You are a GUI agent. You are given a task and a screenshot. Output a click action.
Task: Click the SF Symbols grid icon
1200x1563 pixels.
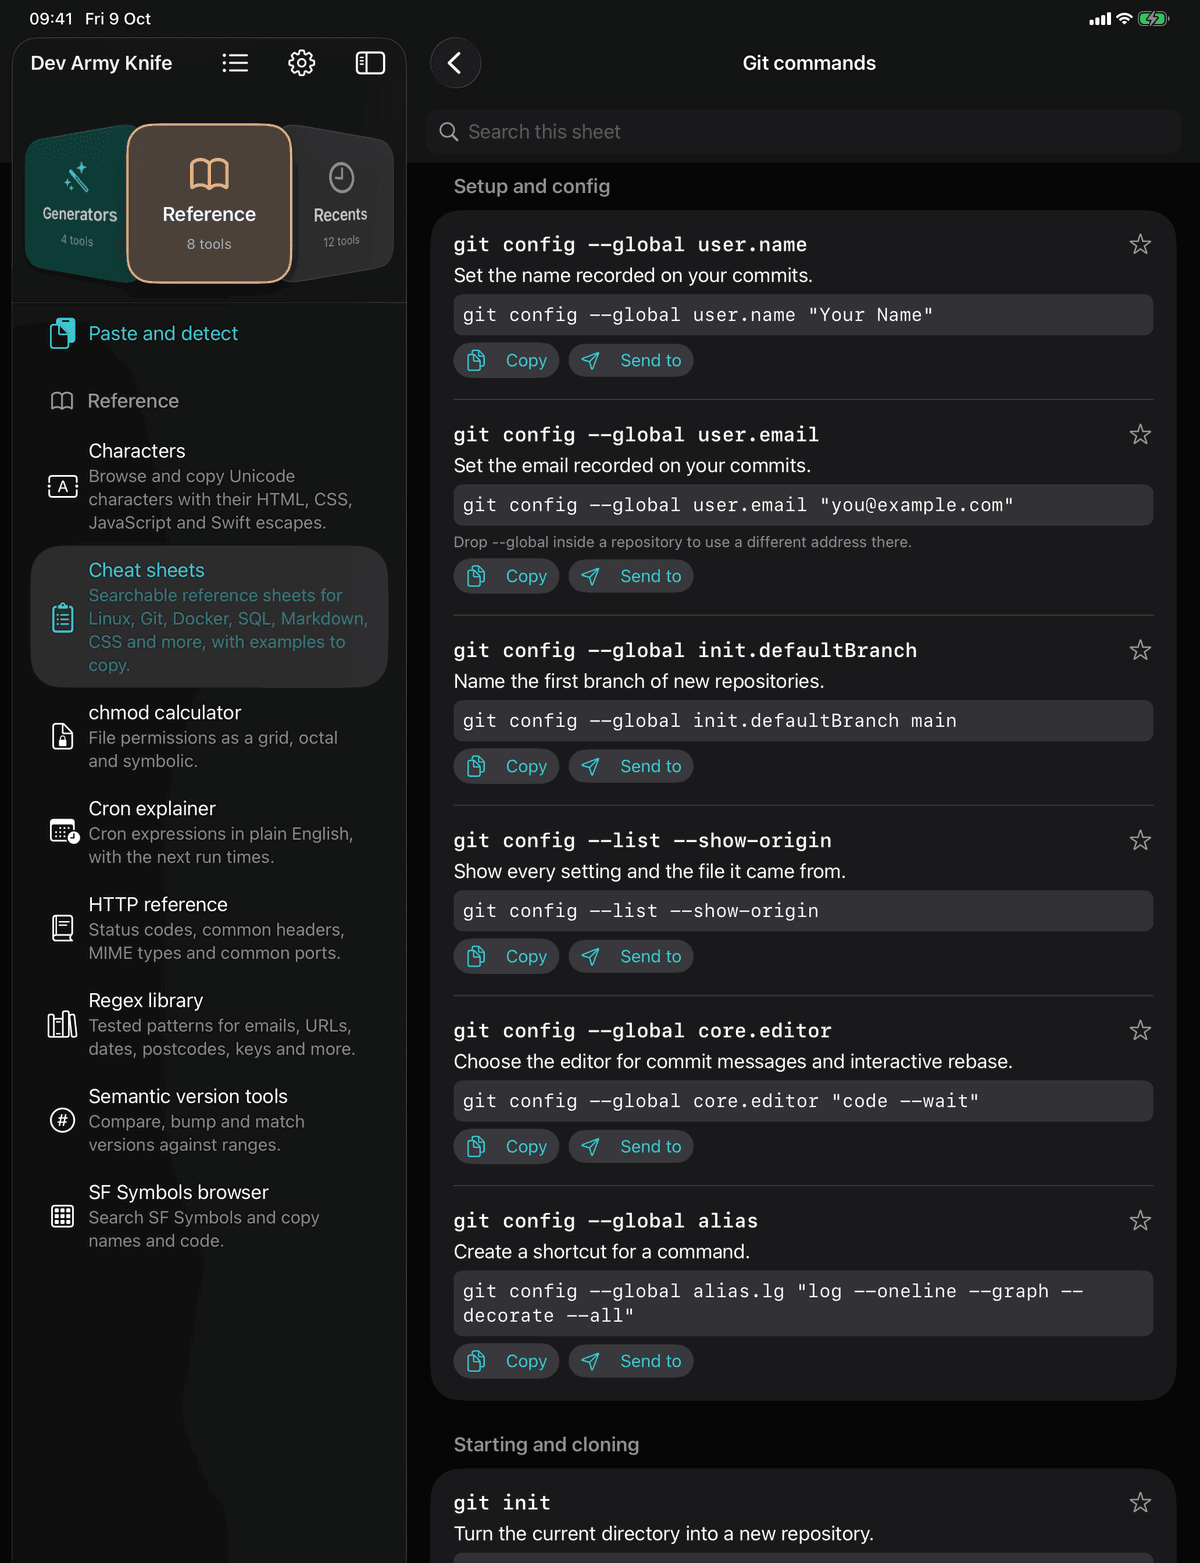[62, 1216]
